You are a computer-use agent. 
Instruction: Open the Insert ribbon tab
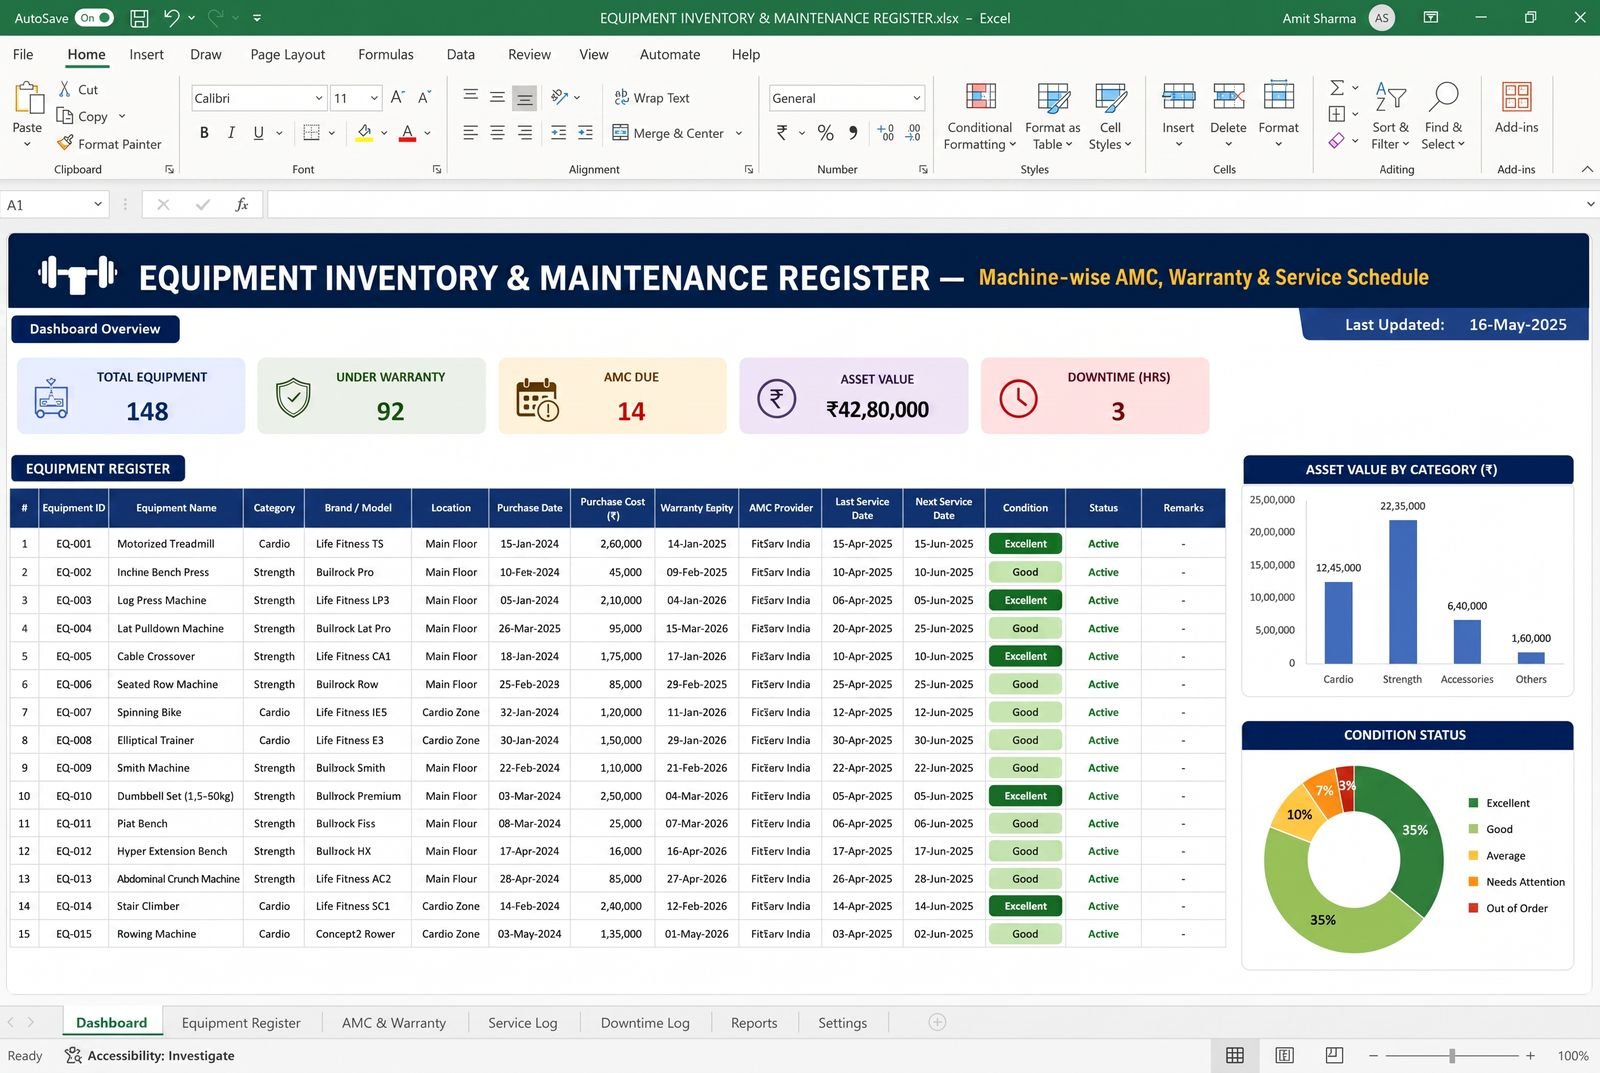coord(146,54)
